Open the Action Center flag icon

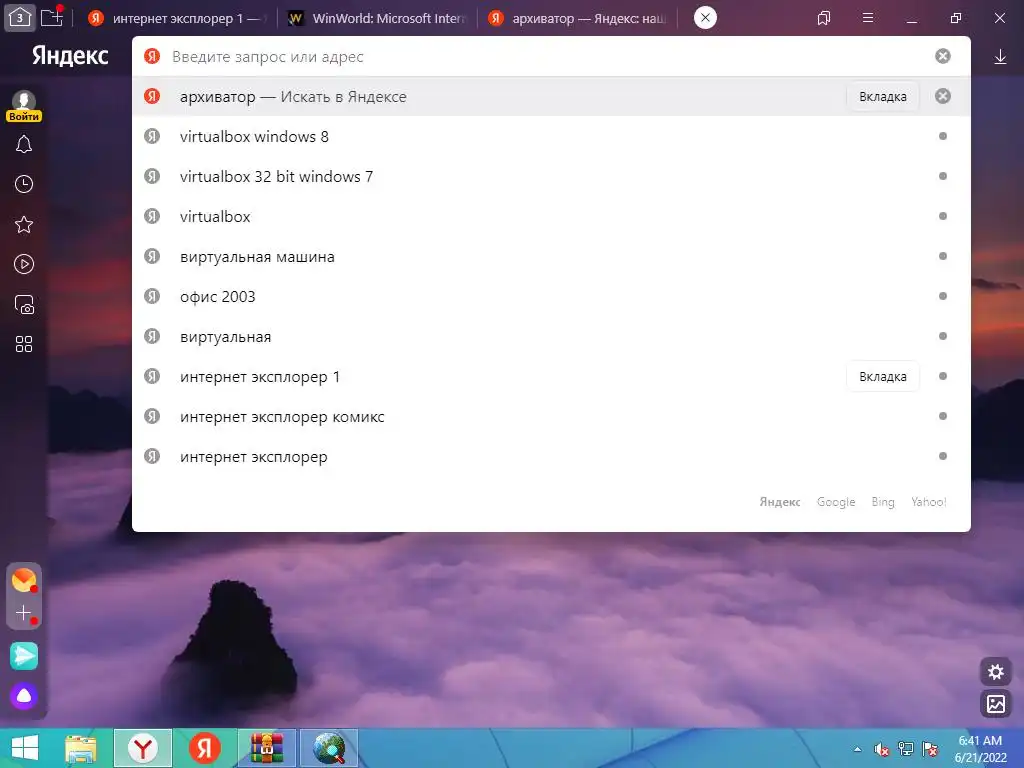coord(930,749)
